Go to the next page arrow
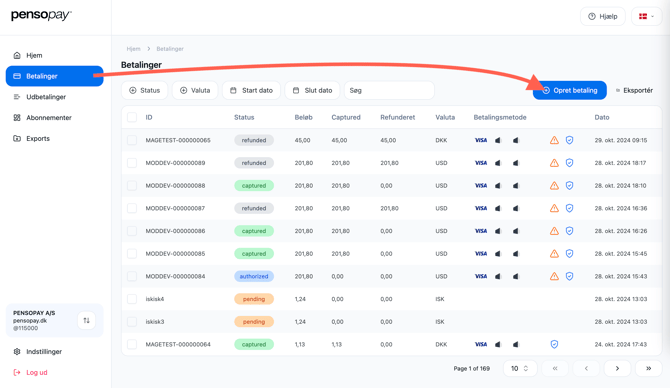670x388 pixels. pos(617,368)
